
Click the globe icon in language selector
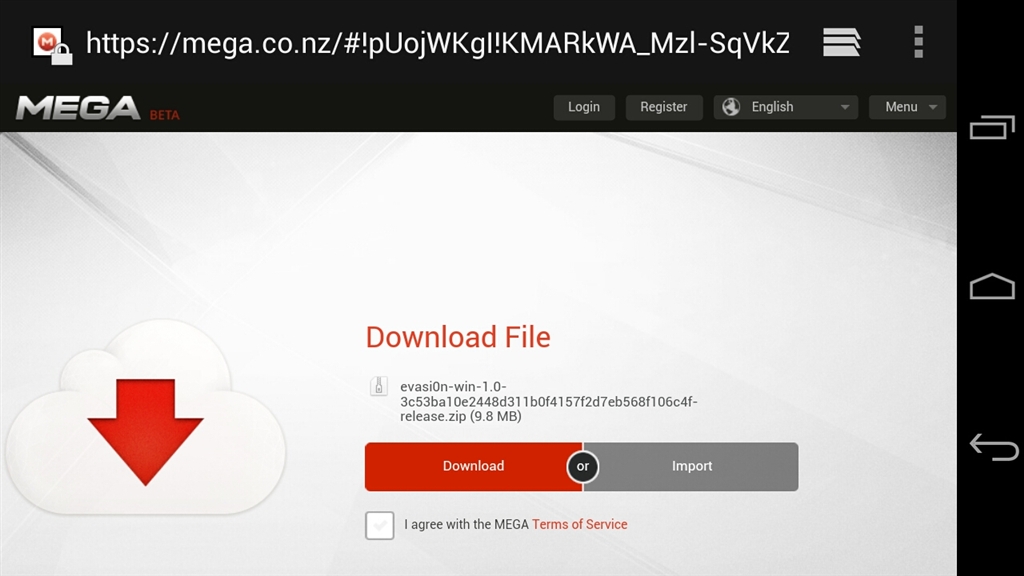click(731, 106)
